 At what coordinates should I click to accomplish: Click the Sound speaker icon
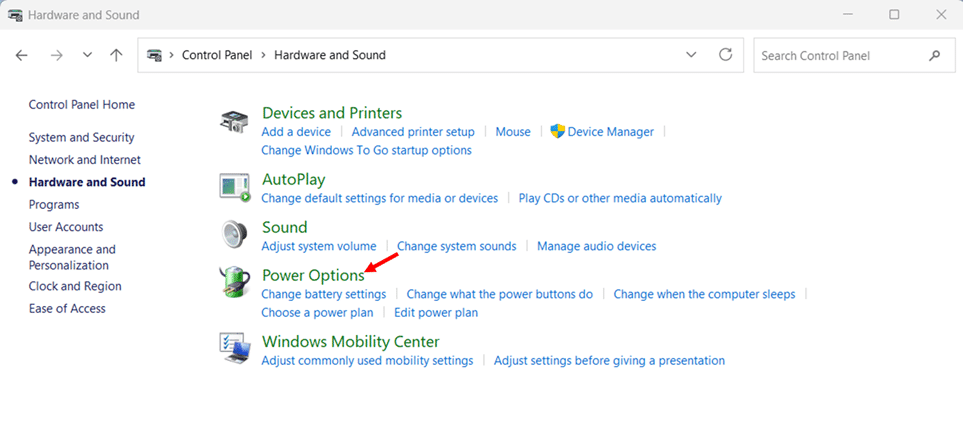click(233, 234)
